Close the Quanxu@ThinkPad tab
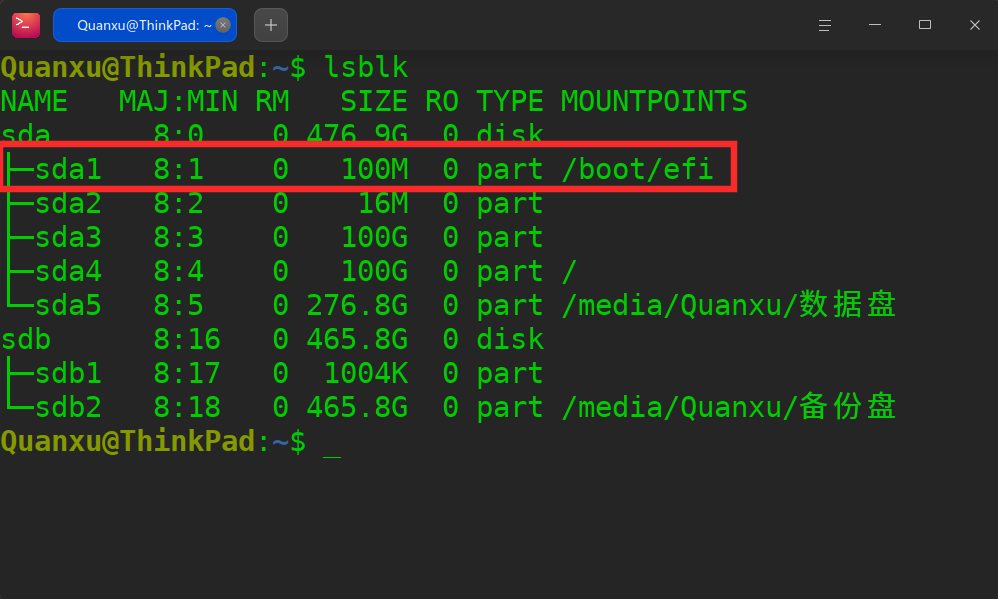 [x=223, y=25]
